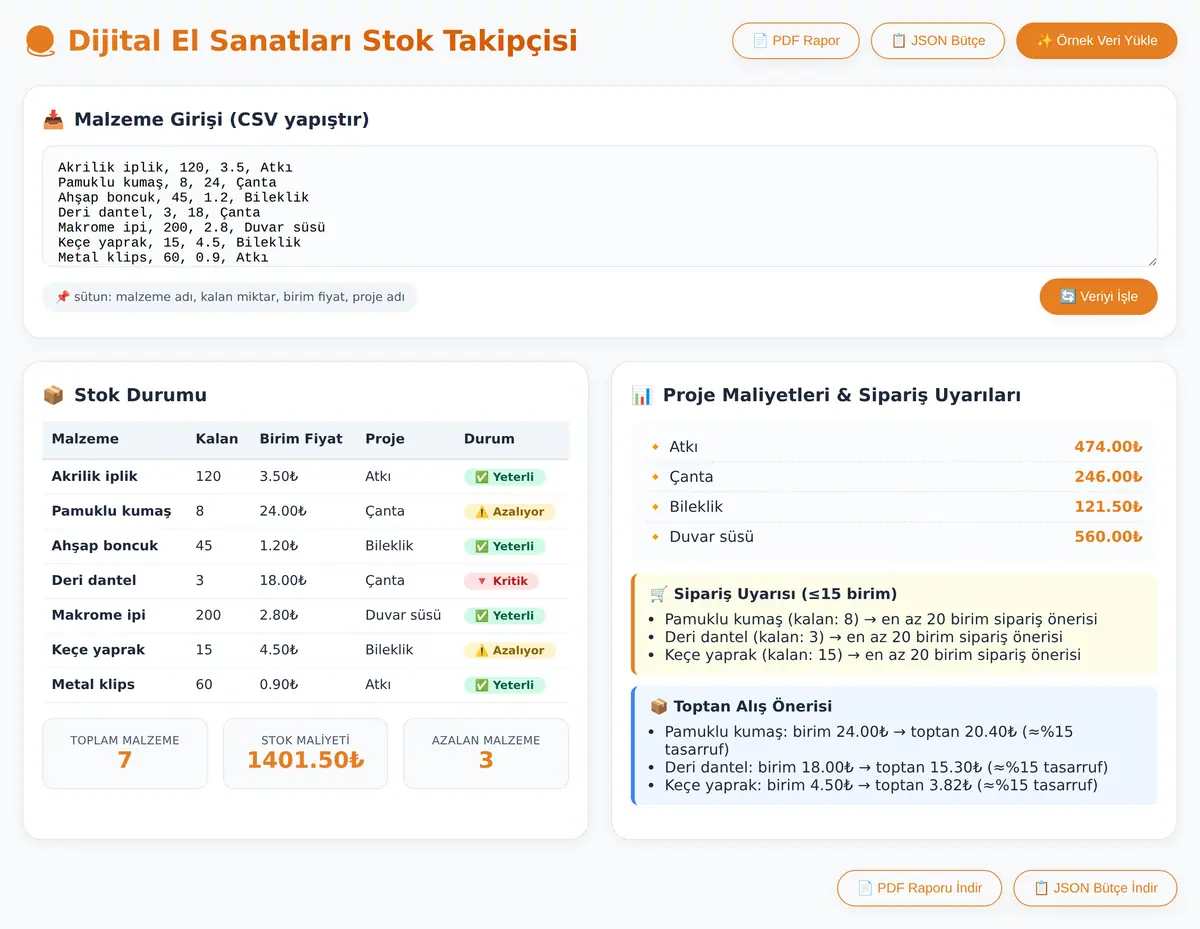Image resolution: width=1200 pixels, height=929 pixels.
Task: Click the orange yarn ball logo icon
Action: coord(40,41)
